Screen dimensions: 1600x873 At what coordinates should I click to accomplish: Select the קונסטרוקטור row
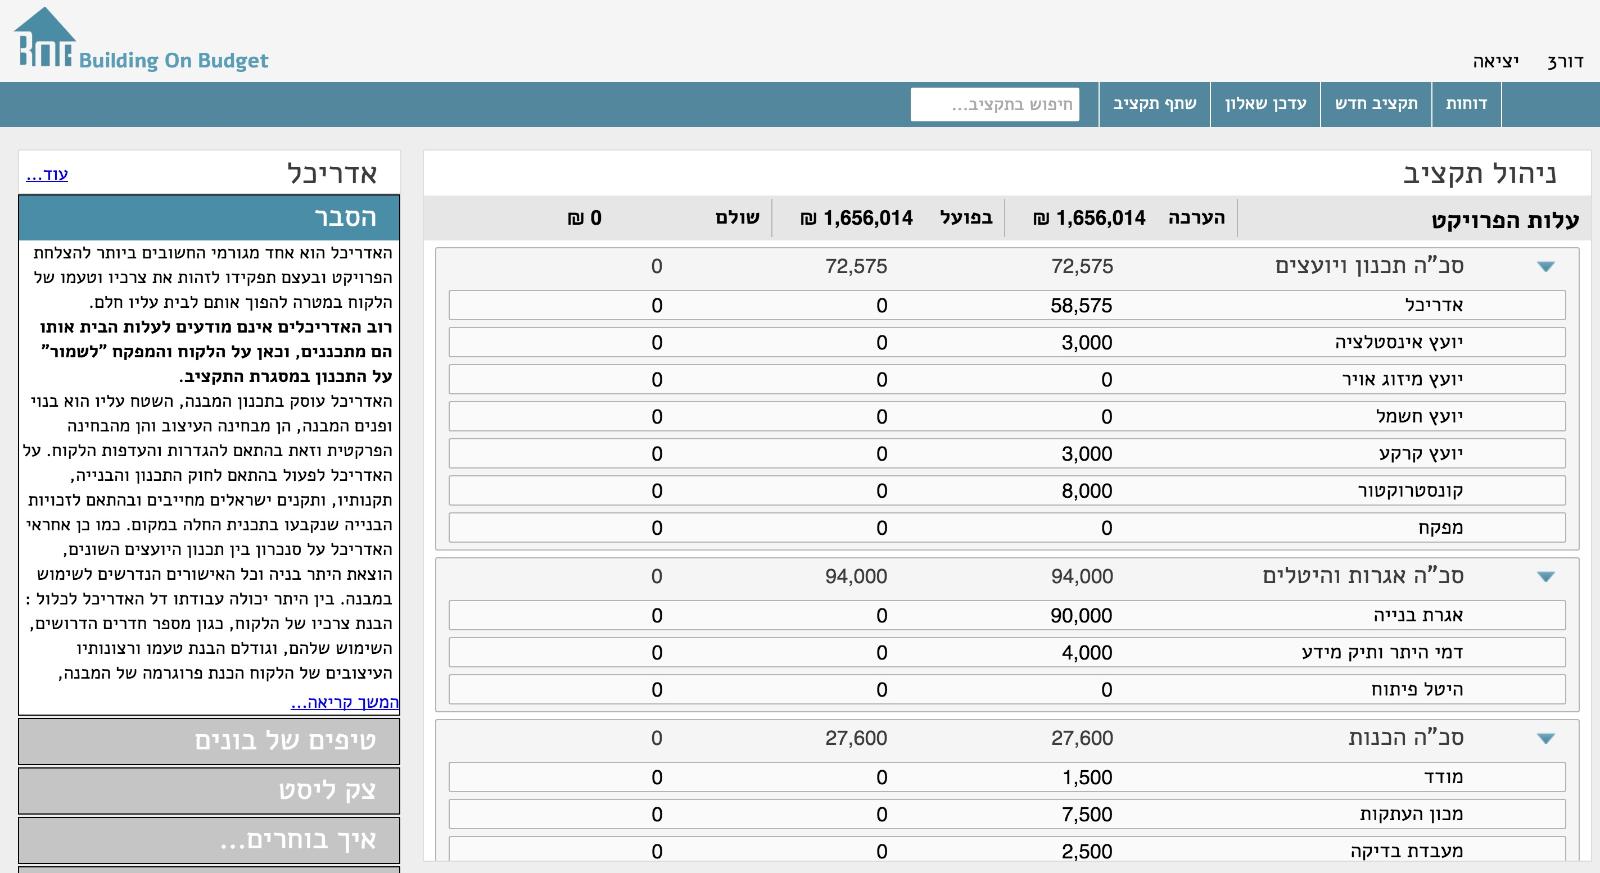point(1007,490)
